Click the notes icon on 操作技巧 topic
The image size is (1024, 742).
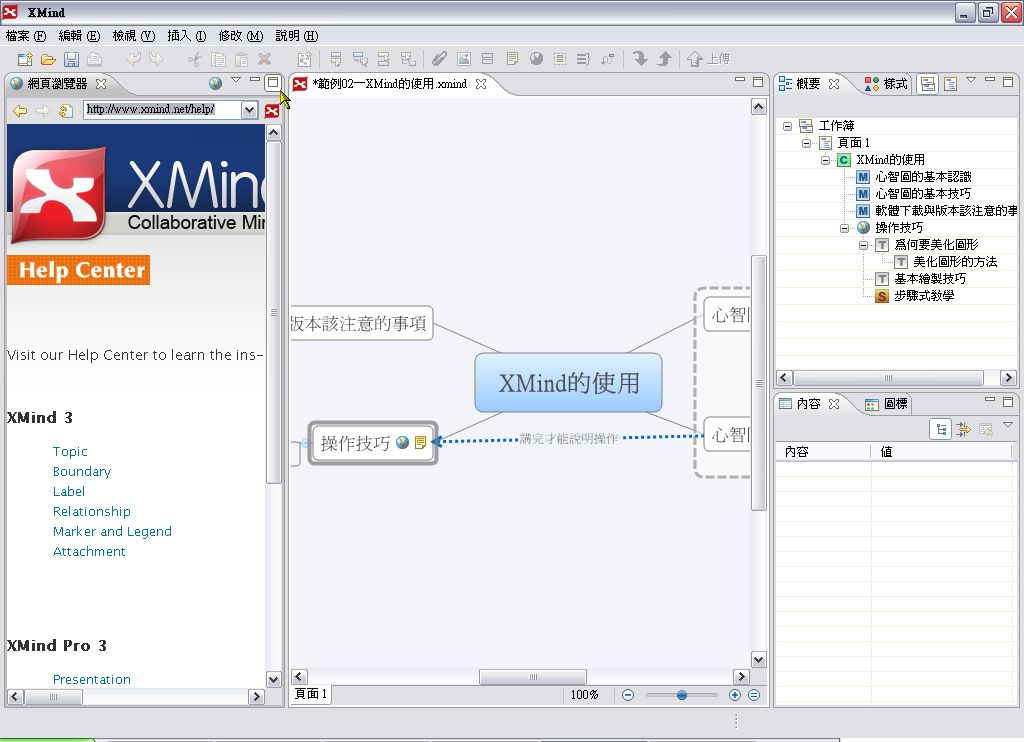(x=421, y=442)
